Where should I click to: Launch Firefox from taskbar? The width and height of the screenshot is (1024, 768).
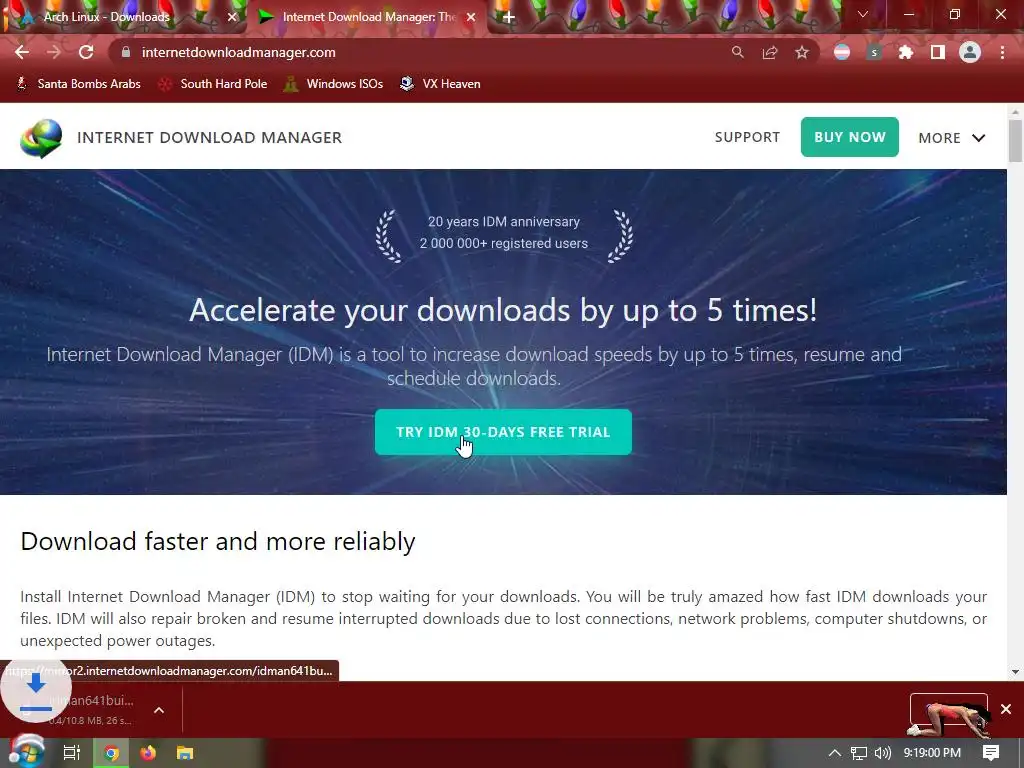148,753
